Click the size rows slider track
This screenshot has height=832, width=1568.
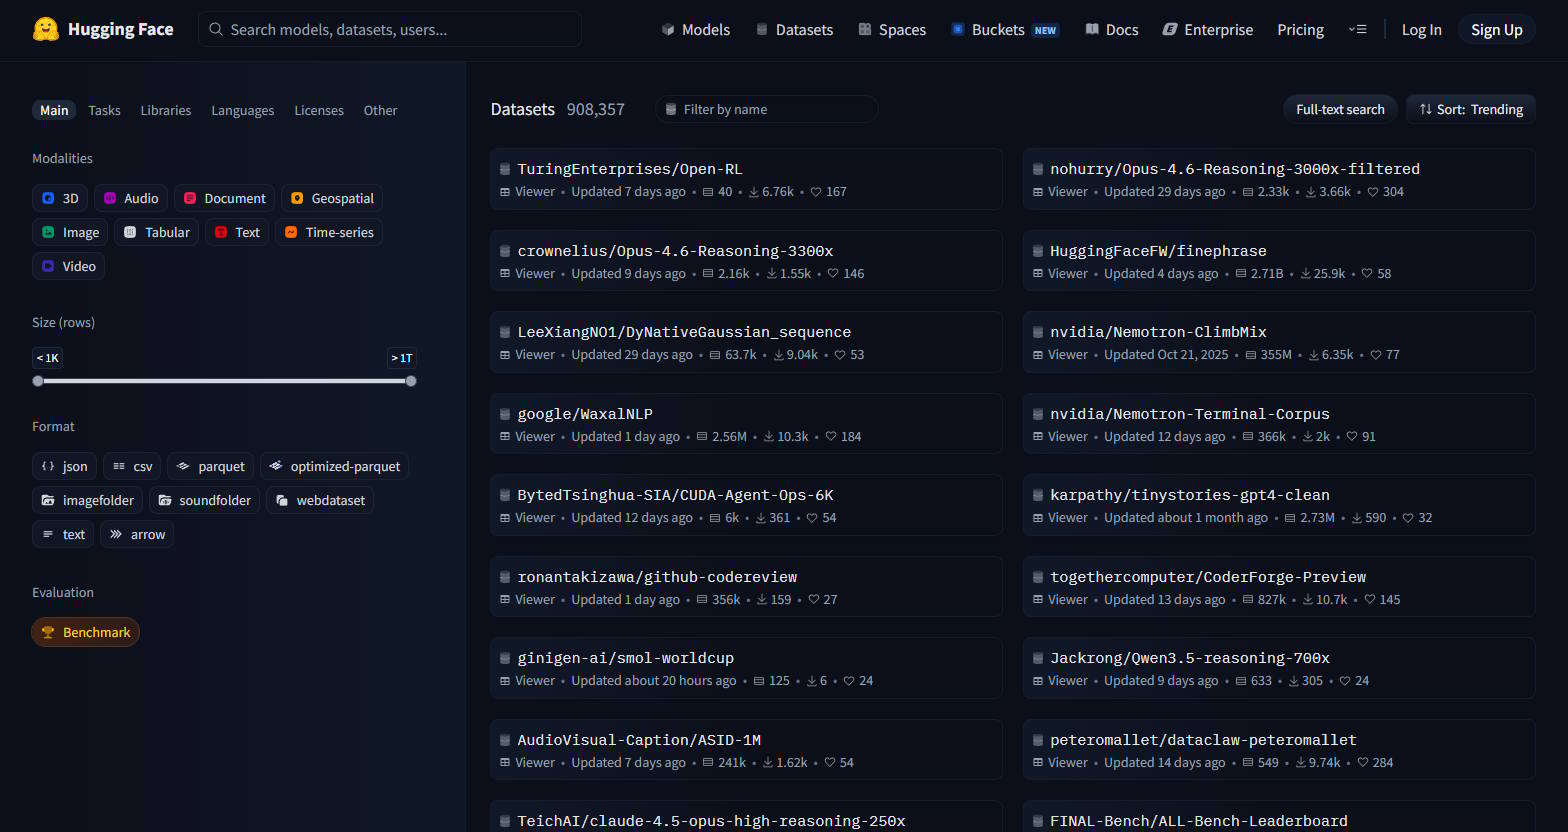tap(224, 381)
